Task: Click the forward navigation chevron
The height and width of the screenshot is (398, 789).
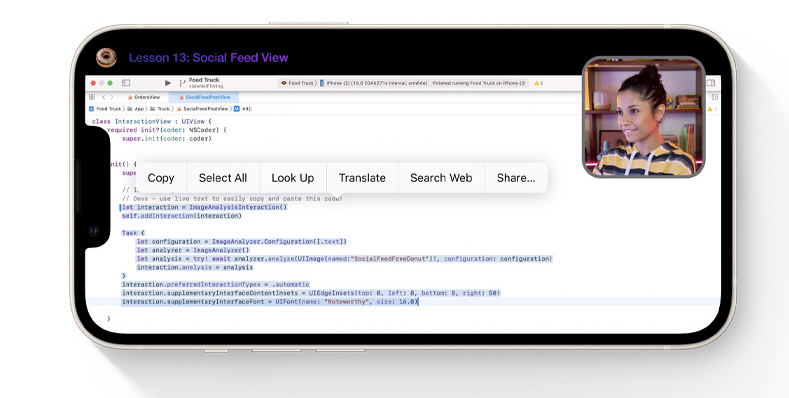Action: click(x=112, y=97)
